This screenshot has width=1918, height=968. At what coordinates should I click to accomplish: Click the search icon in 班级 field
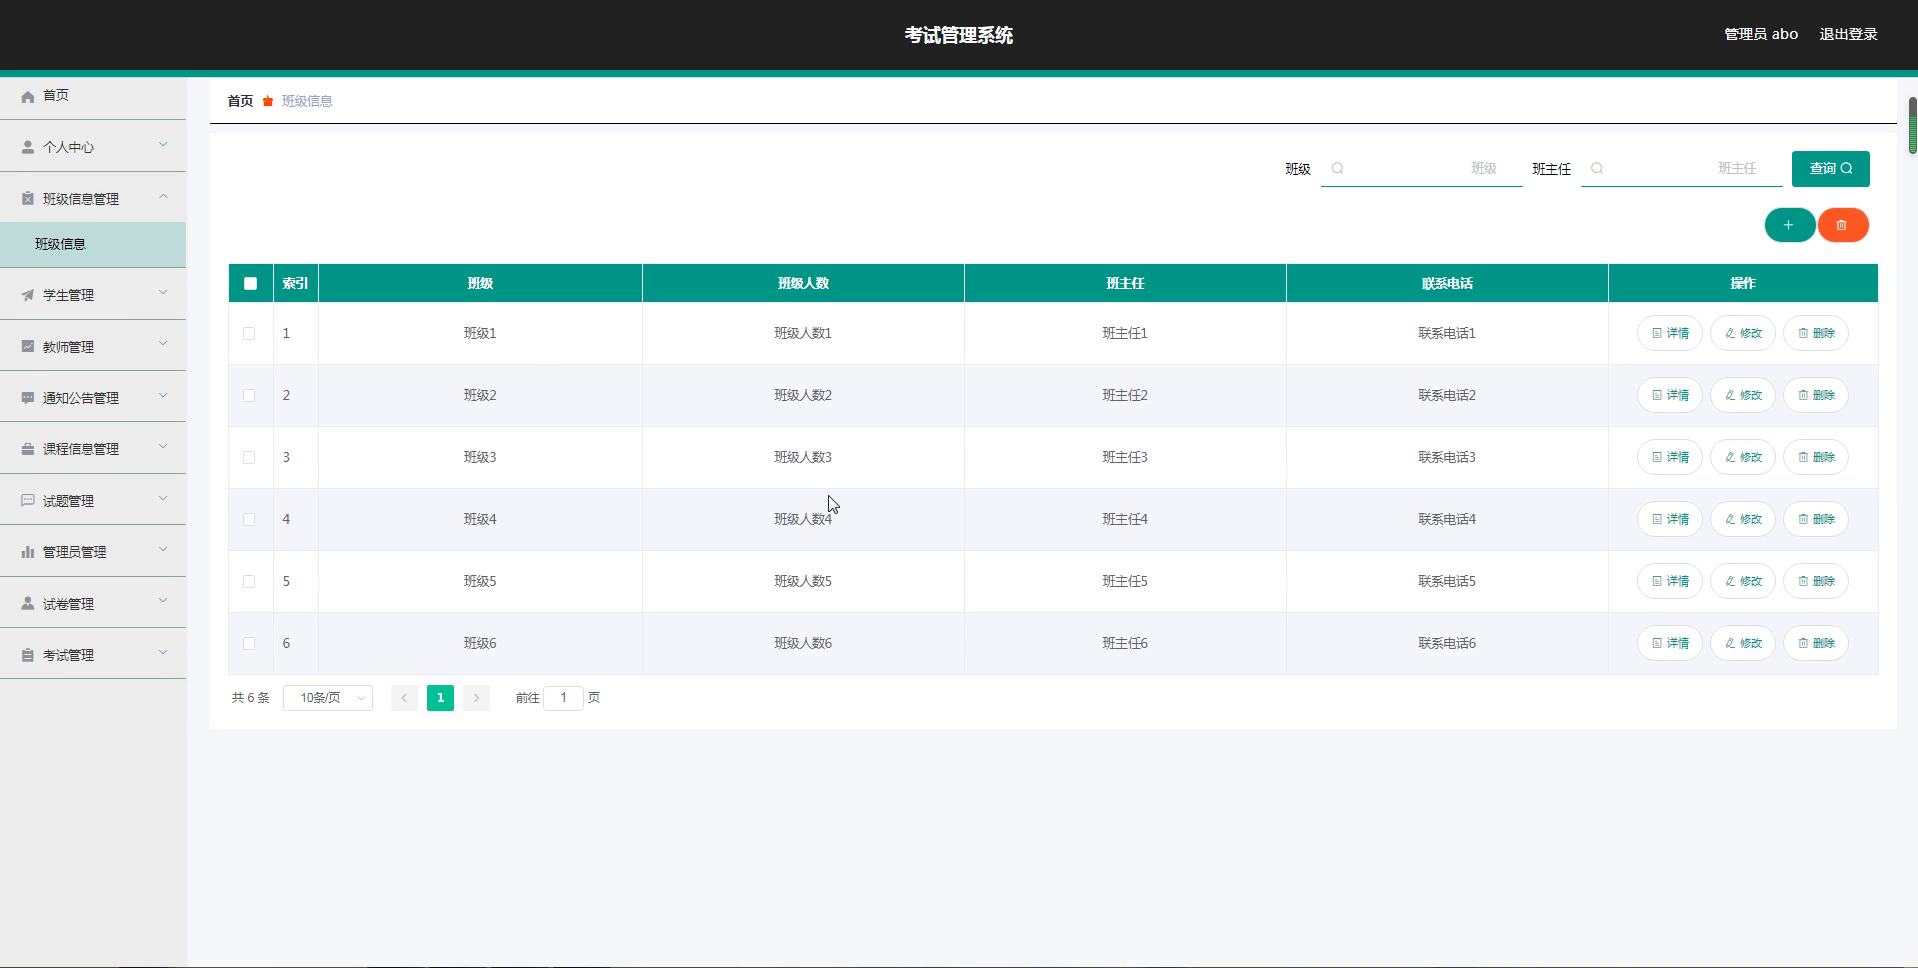point(1338,168)
